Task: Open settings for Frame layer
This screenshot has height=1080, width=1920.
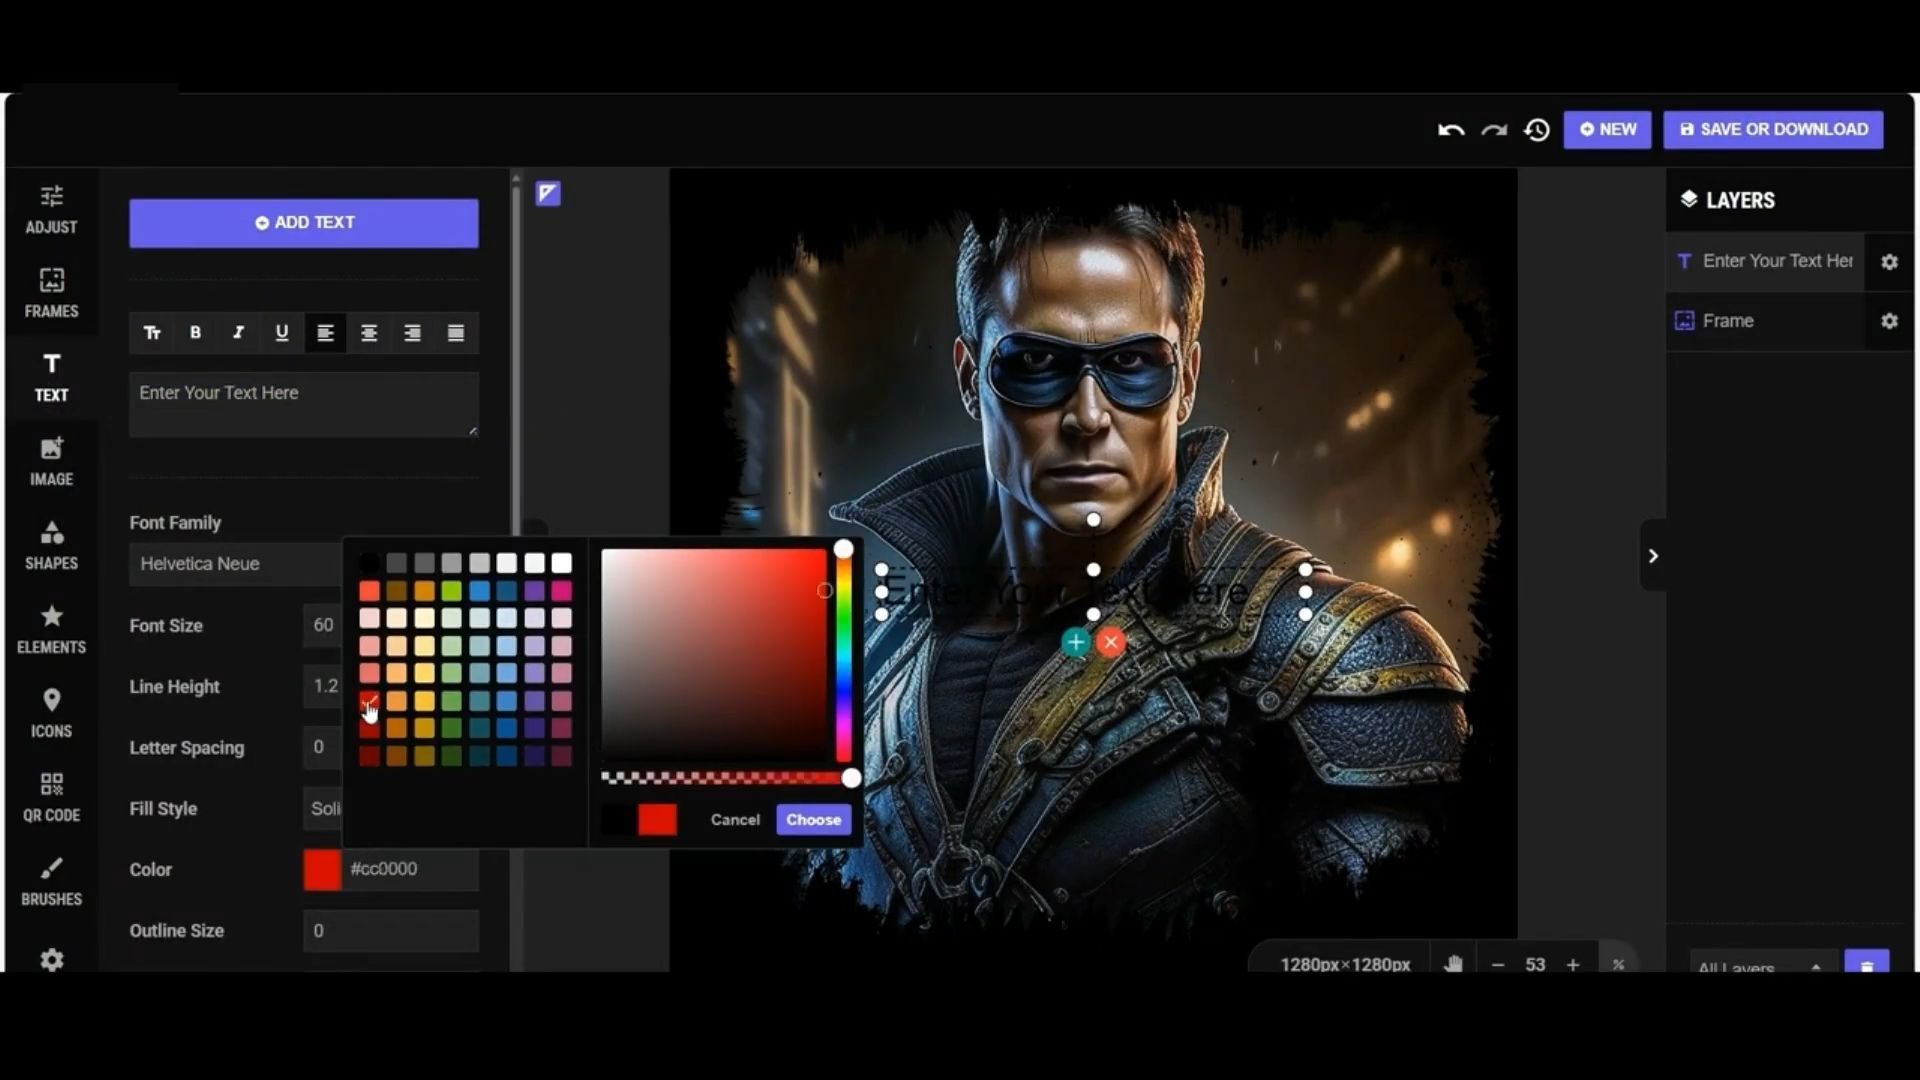Action: (1889, 321)
